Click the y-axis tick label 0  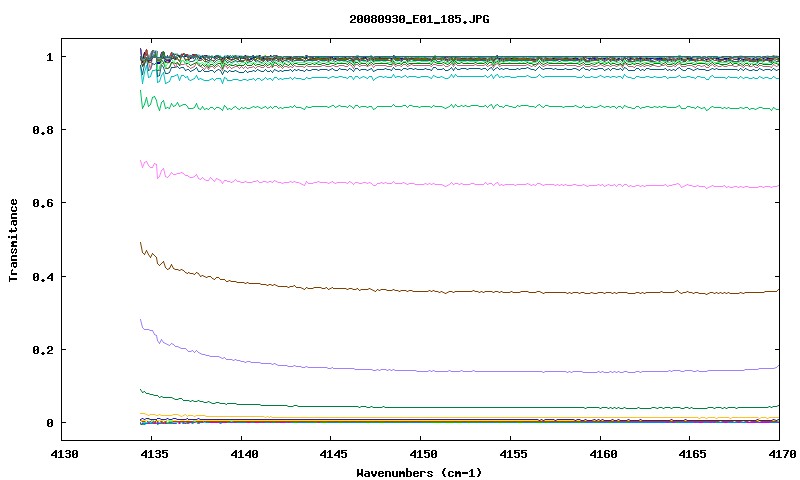[x=49, y=423]
